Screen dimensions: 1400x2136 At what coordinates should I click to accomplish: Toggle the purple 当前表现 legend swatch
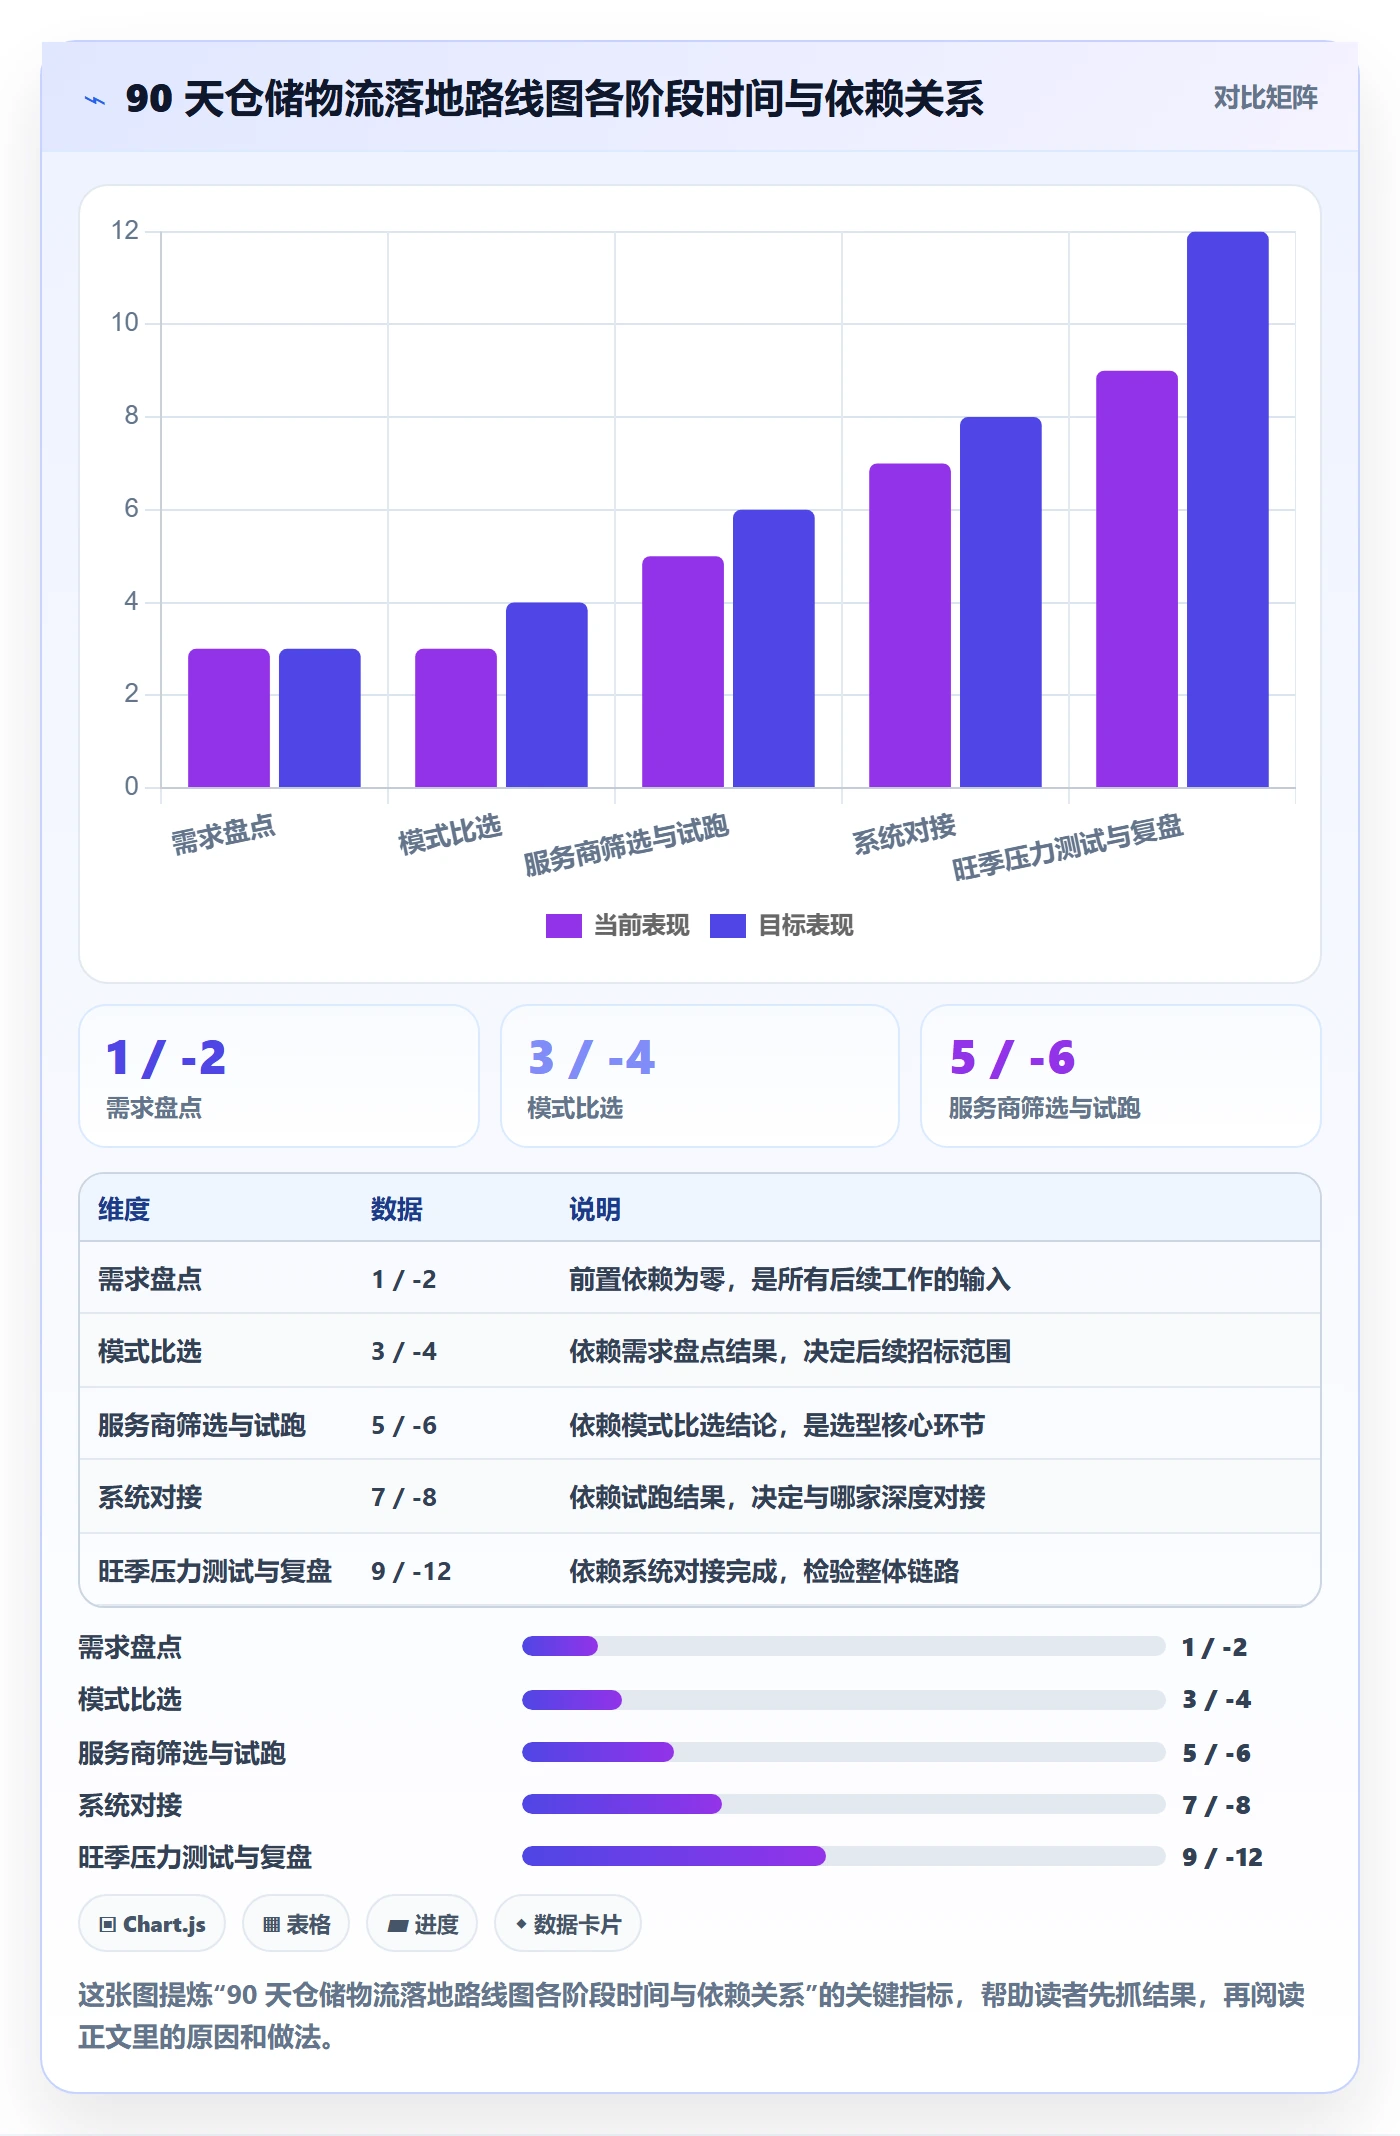click(563, 926)
